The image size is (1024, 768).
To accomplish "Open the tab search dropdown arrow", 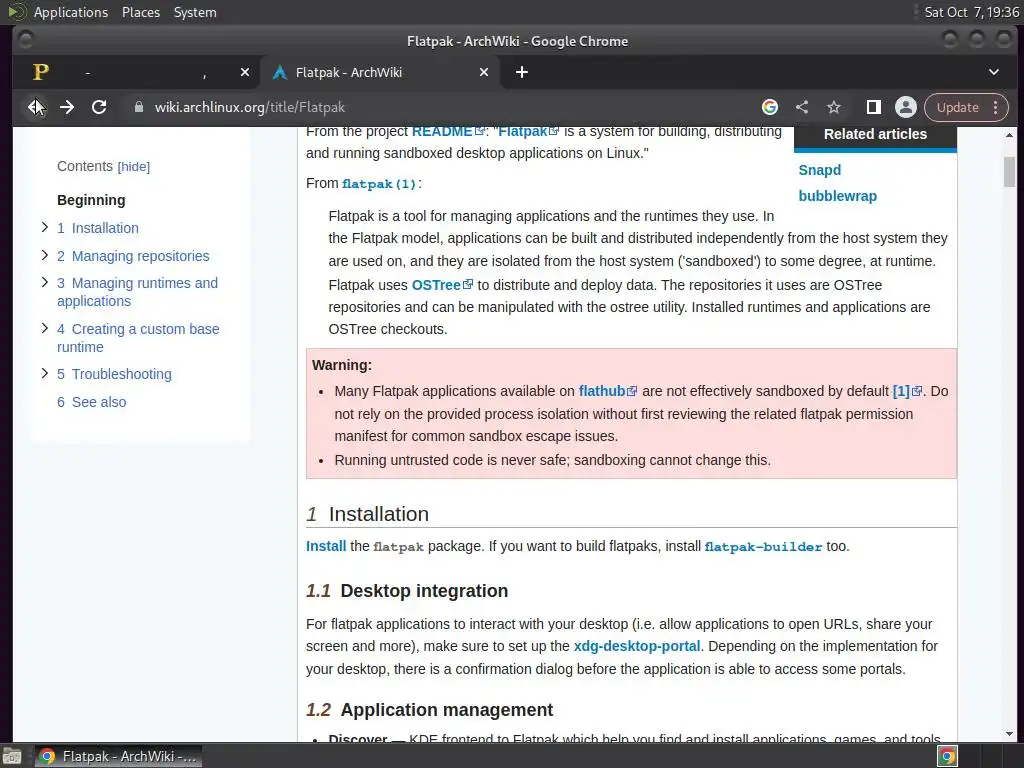I will pos(994,72).
